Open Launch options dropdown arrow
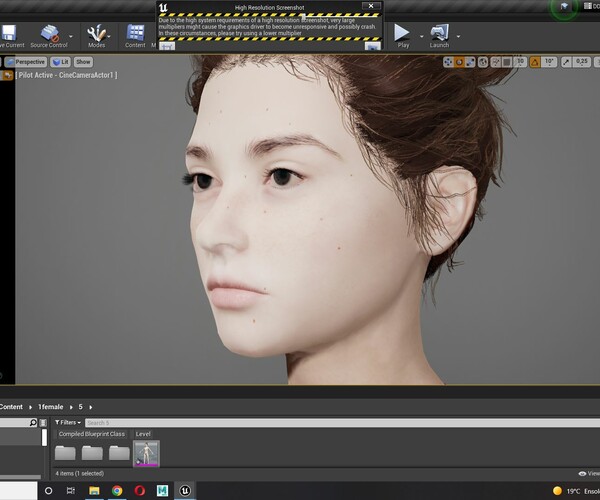The image size is (600, 500). point(458,36)
